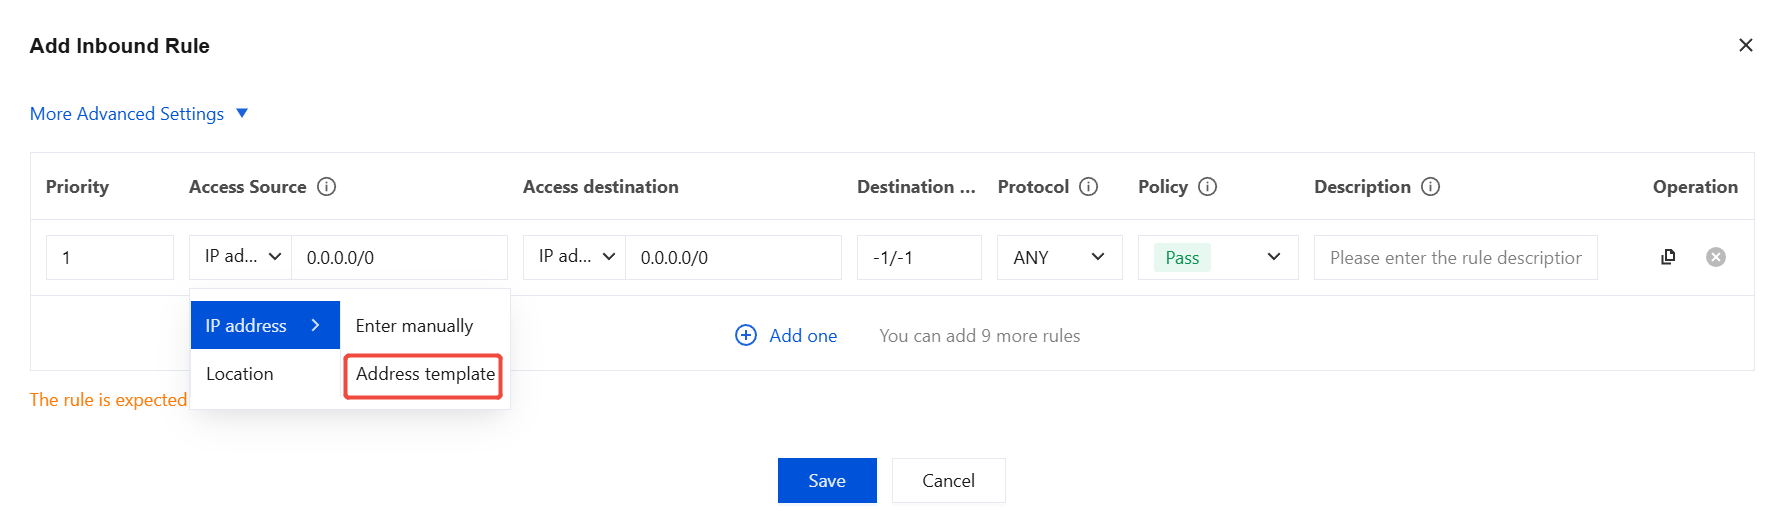Click the Cancel button
Screen dimensions: 1778x511
click(948, 481)
